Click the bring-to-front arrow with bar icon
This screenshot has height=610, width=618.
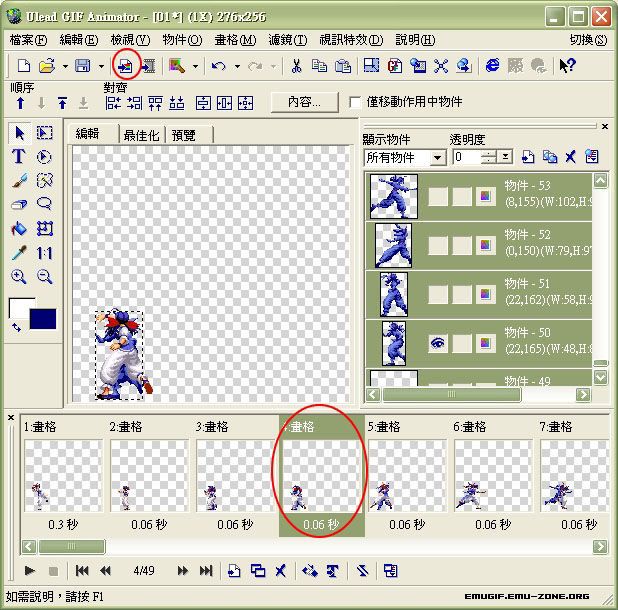coord(62,103)
